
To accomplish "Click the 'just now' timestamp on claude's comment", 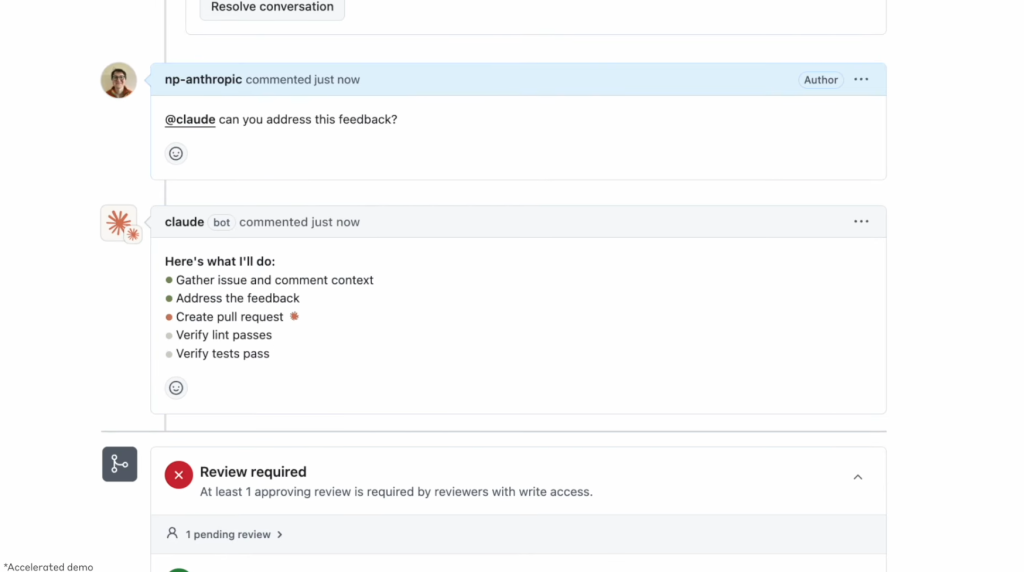I will coord(335,222).
